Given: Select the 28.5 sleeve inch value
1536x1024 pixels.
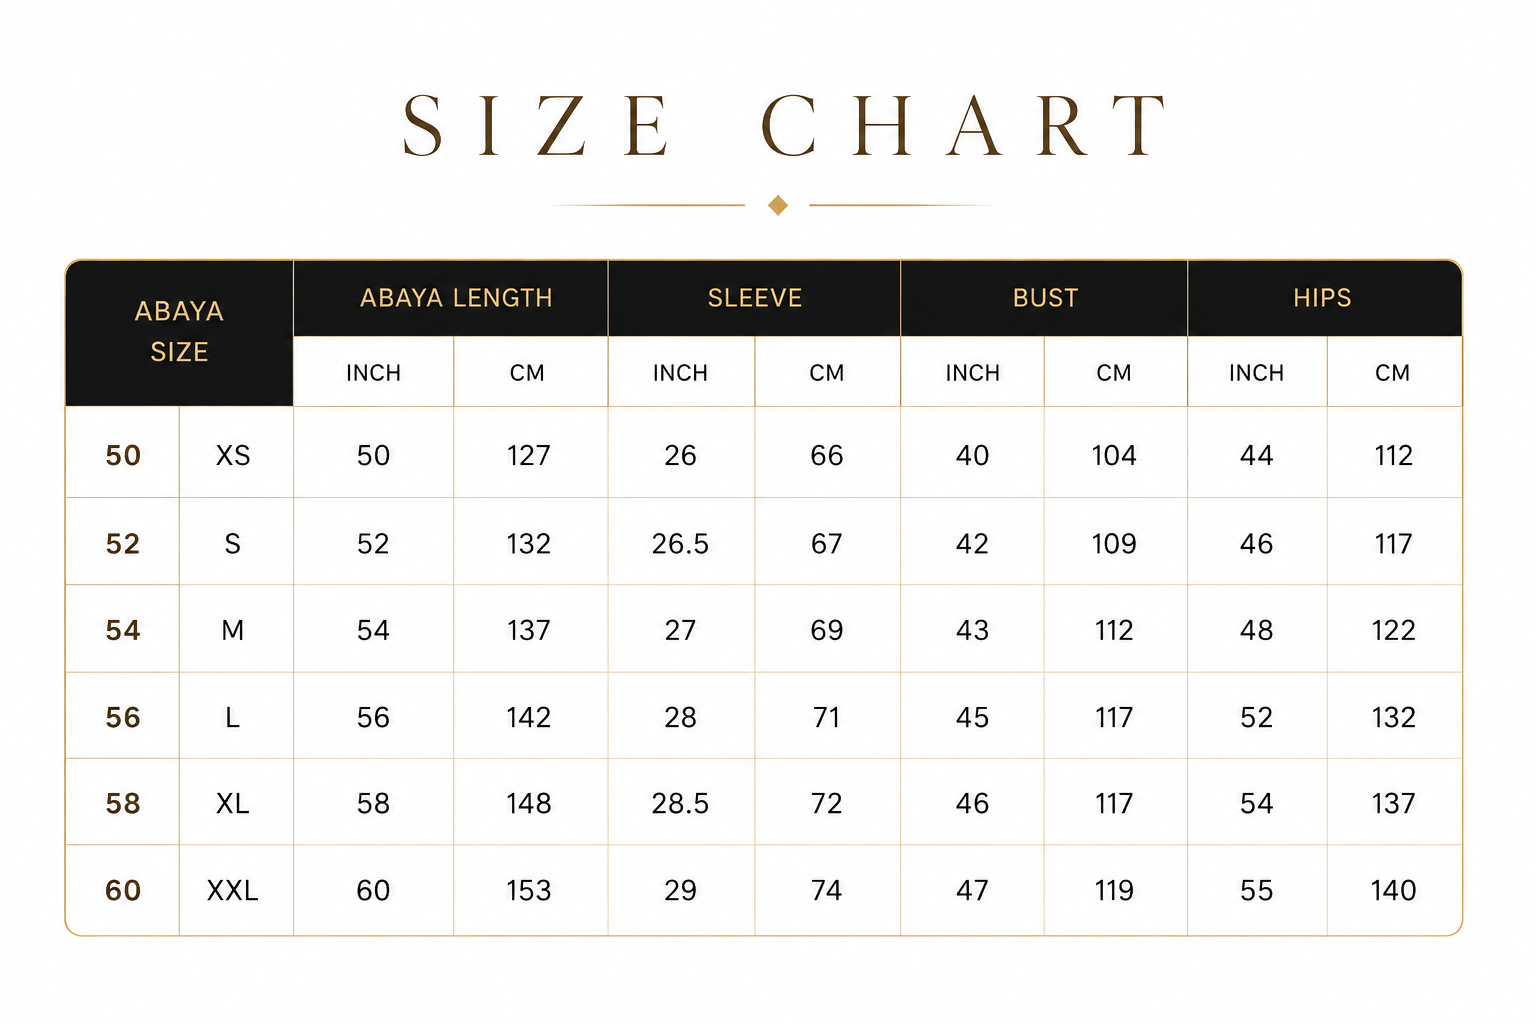Looking at the screenshot, I should [681, 804].
